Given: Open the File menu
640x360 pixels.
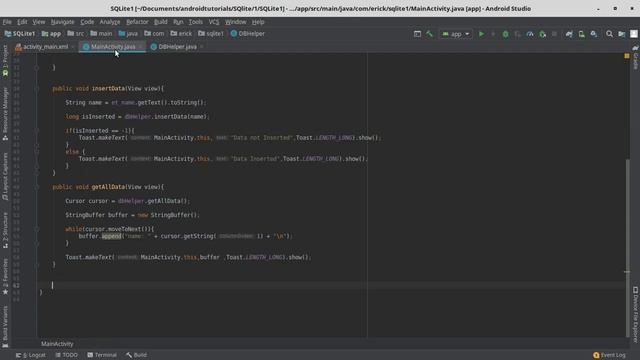Looking at the screenshot, I should click(x=7, y=22).
